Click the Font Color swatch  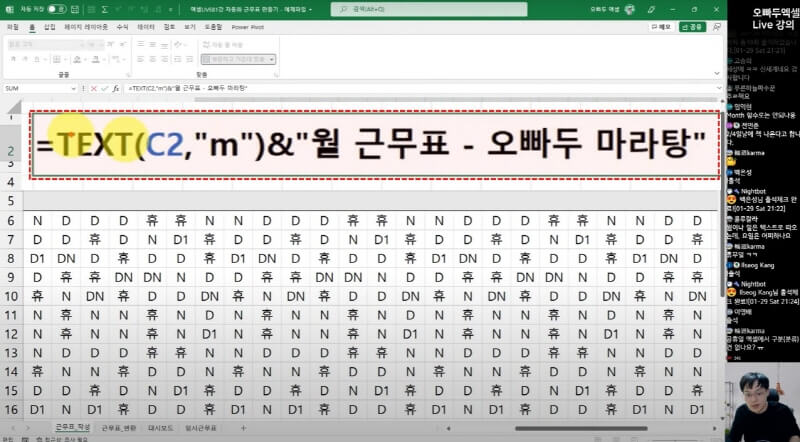tap(95, 60)
